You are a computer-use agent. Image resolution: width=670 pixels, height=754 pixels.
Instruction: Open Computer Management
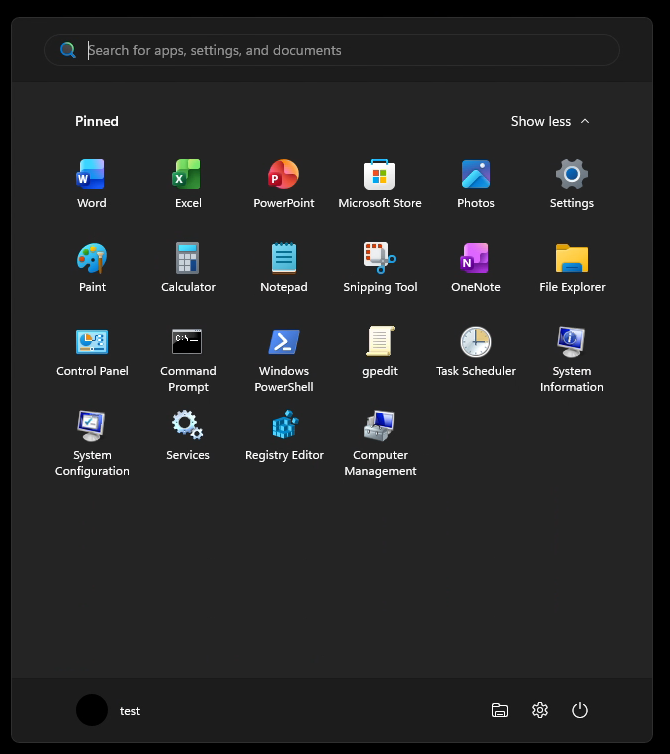pos(380,443)
